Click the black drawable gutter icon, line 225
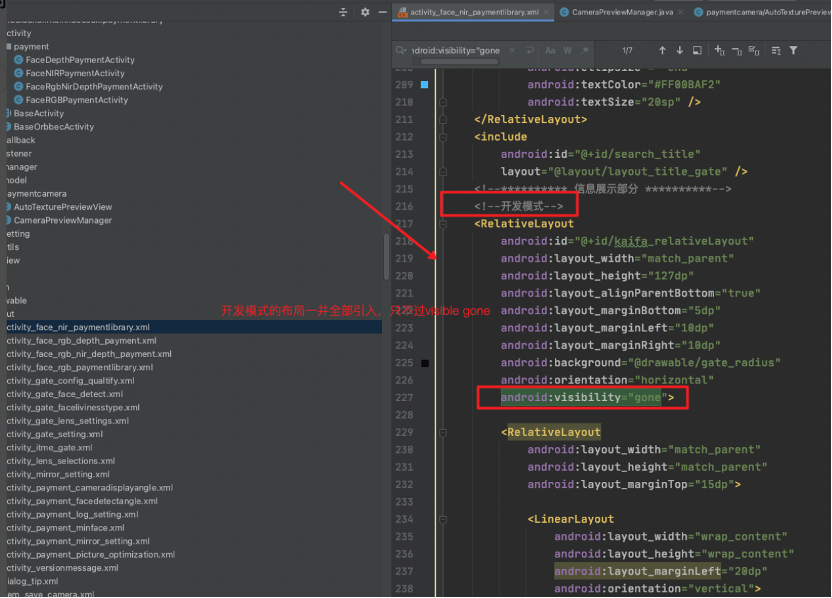 [425, 363]
